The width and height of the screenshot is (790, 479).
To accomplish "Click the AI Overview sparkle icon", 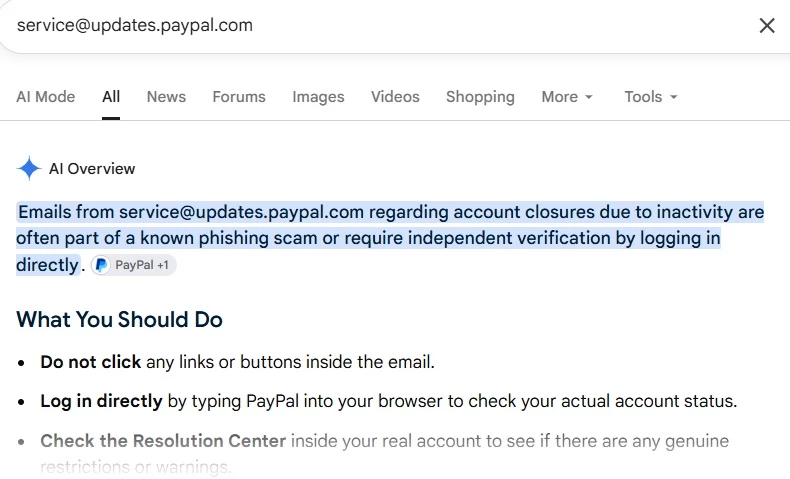I will point(29,168).
